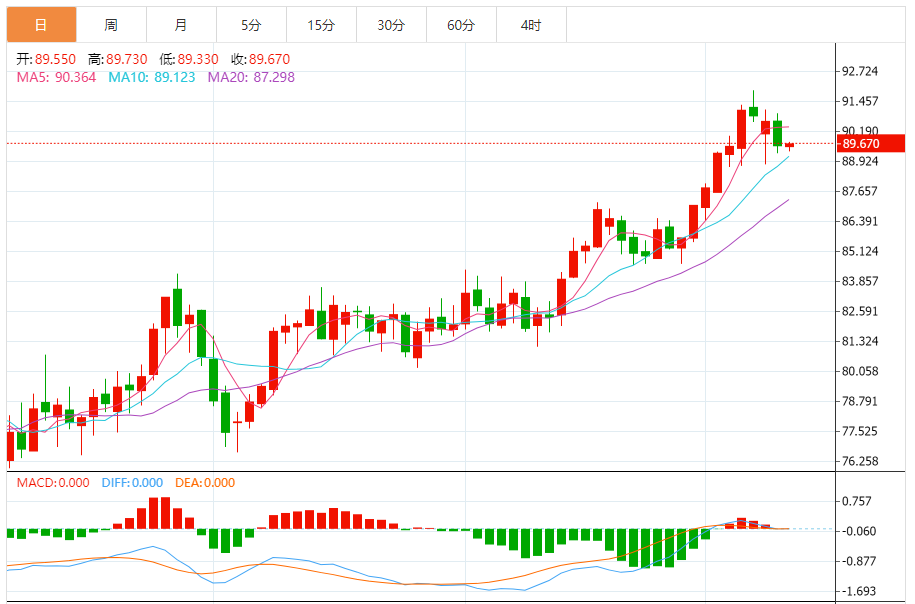Open the 4时 timeframe tab

532,25
